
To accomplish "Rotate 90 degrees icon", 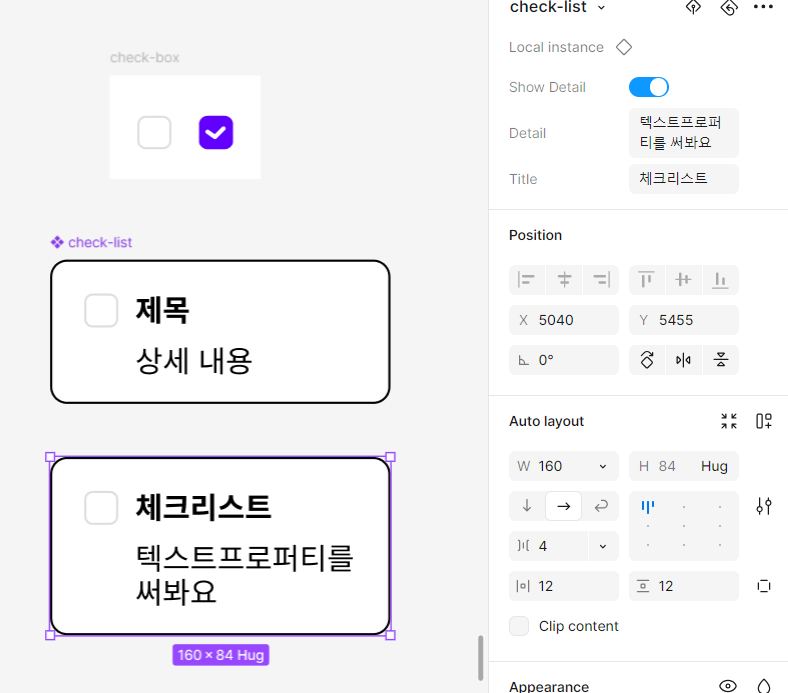I will (x=647, y=360).
